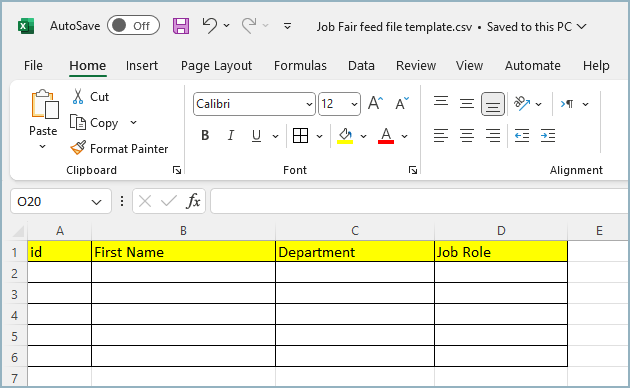The image size is (630, 388).
Task: Open the font size 12 dropdown
Action: pos(354,104)
